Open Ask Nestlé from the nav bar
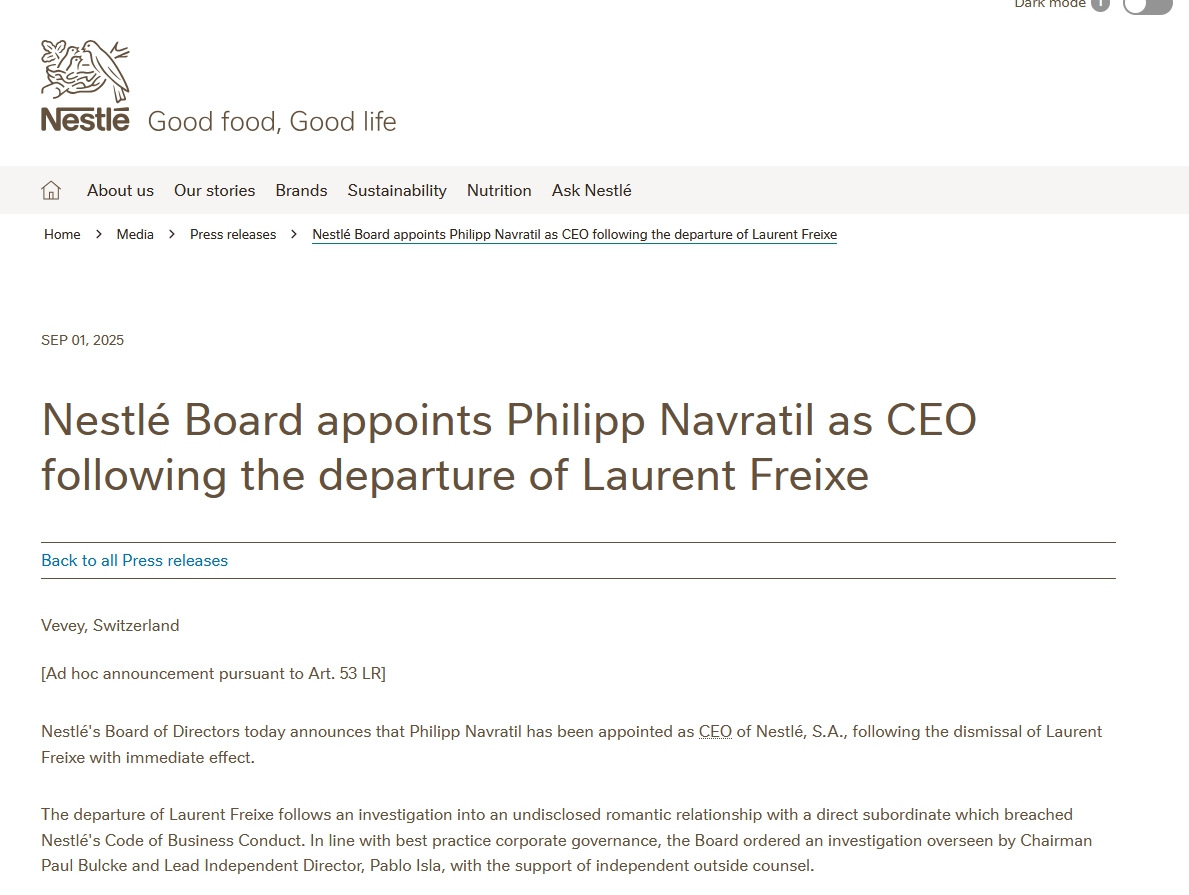Screen dimensions: 1189x895 coord(591,190)
